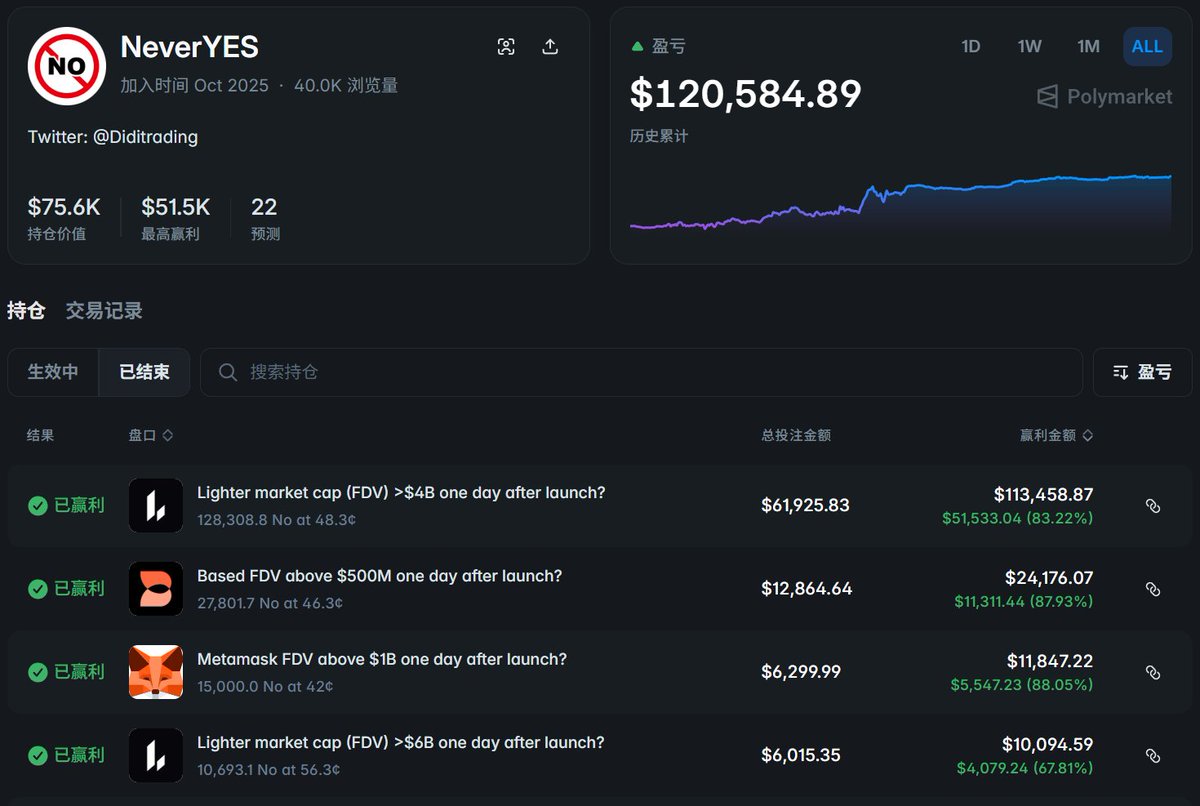This screenshot has width=1200, height=806.
Task: Click the $24,176.07 payout value
Action: (x=1049, y=577)
